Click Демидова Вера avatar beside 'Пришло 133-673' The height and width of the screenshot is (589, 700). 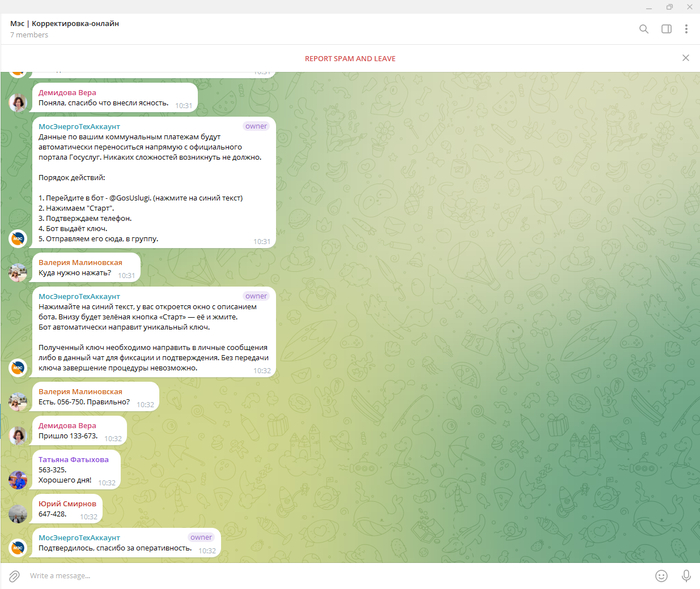(18, 435)
